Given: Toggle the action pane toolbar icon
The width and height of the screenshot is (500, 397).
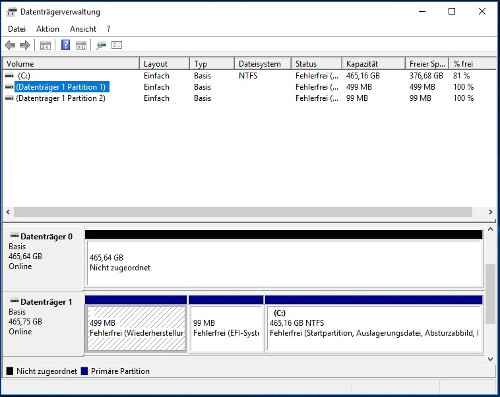Looking at the screenshot, I should click(x=81, y=45).
